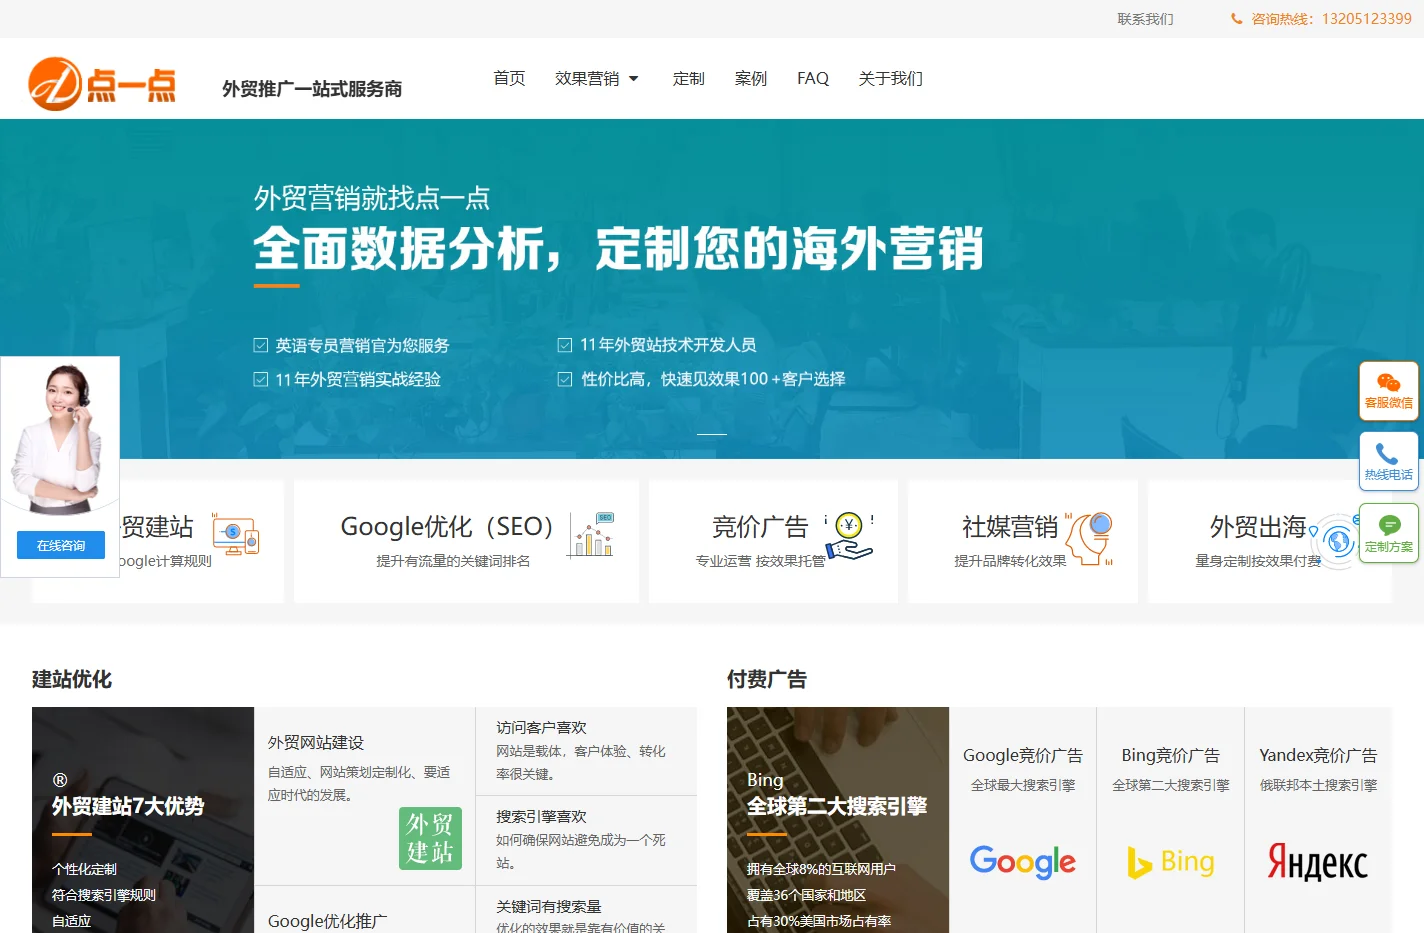This screenshot has width=1424, height=933.
Task: Go to the 定制 page
Action: click(x=688, y=78)
